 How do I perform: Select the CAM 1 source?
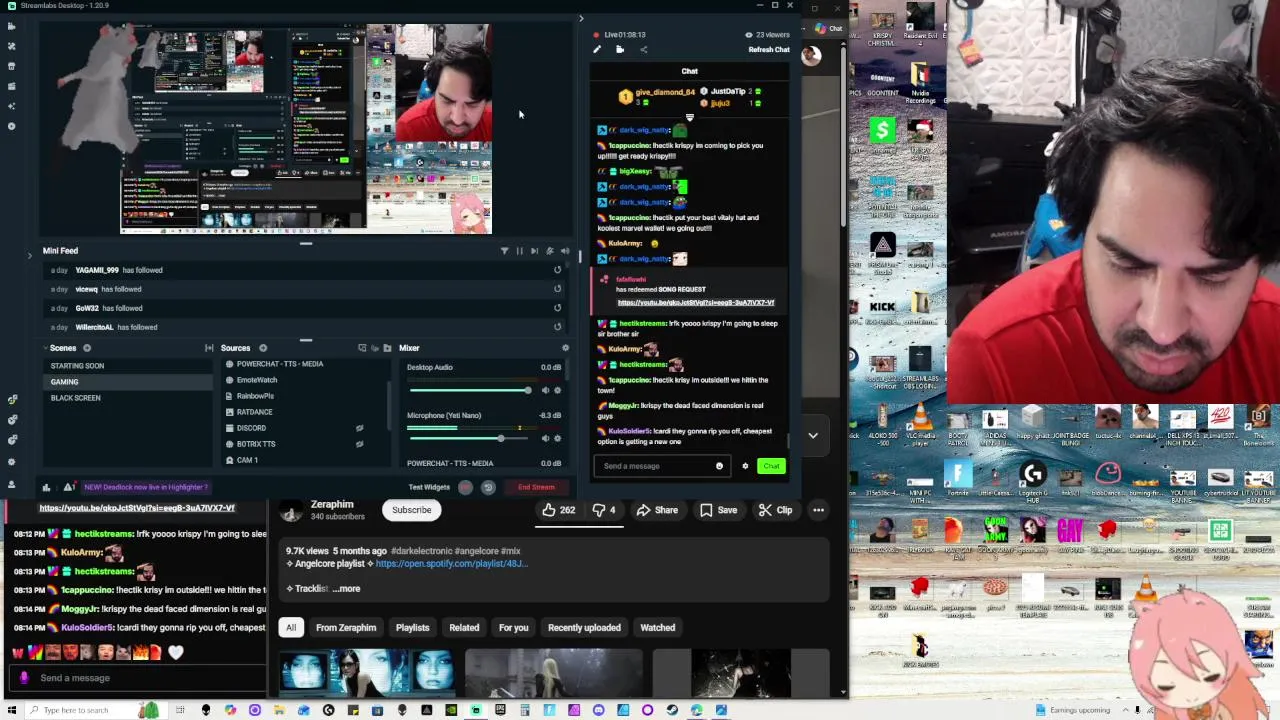247,460
